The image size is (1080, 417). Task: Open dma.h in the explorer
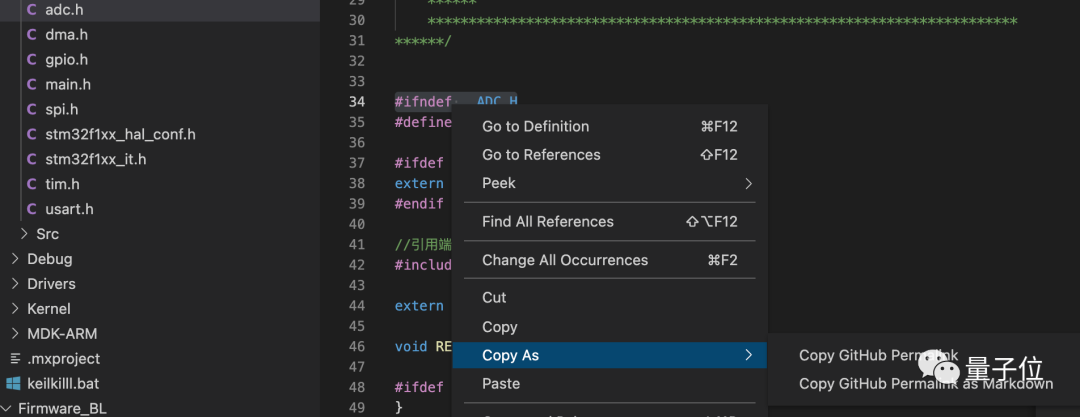(x=66, y=34)
